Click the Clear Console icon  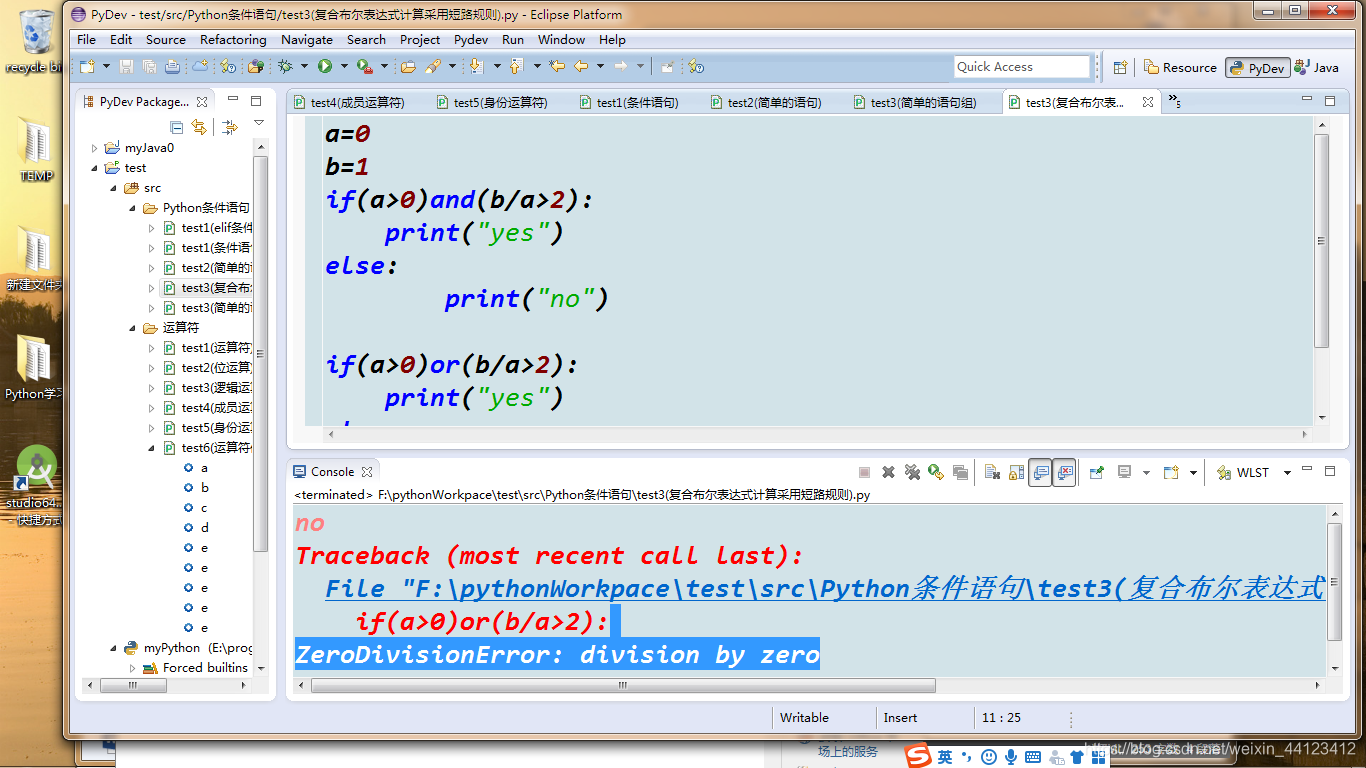click(992, 472)
